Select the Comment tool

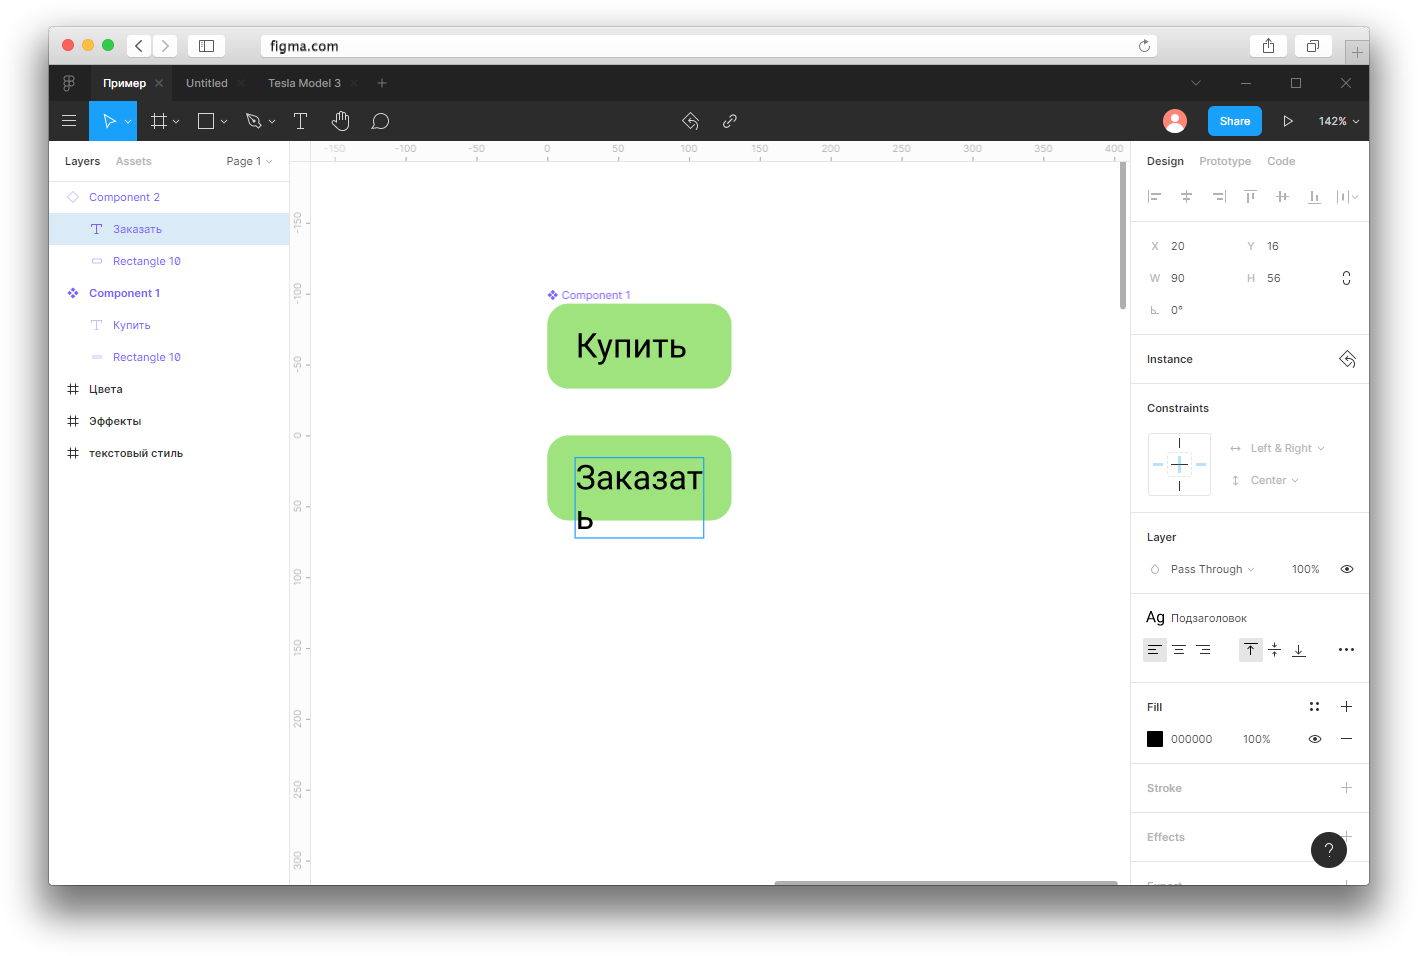pyautogui.click(x=380, y=121)
